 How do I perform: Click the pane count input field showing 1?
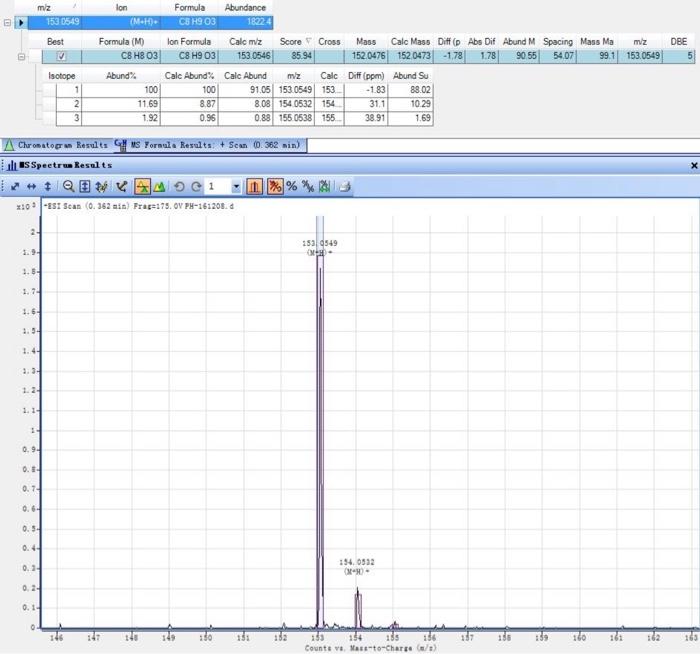point(218,187)
